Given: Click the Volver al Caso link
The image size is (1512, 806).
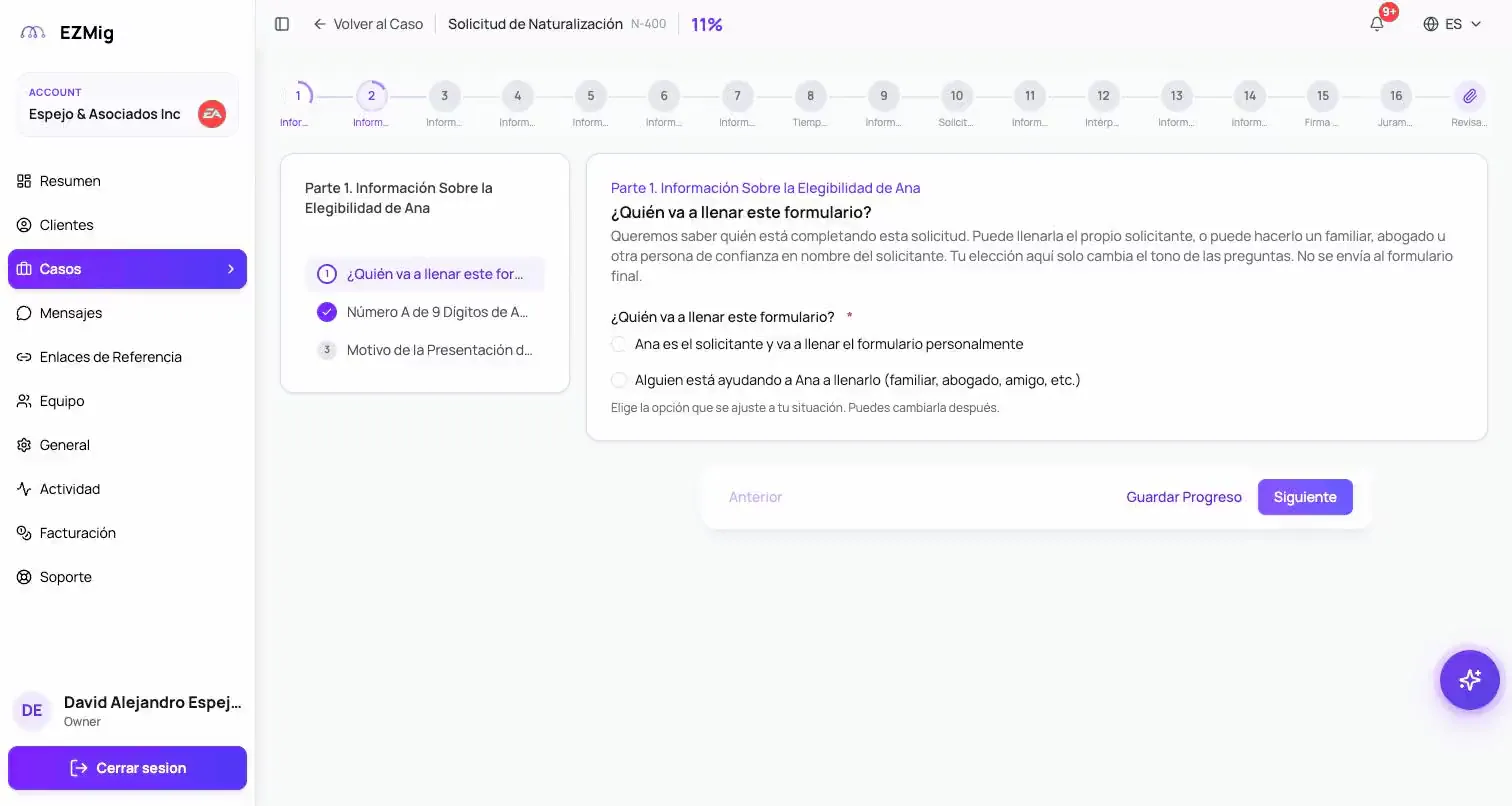Looking at the screenshot, I should pos(368,24).
